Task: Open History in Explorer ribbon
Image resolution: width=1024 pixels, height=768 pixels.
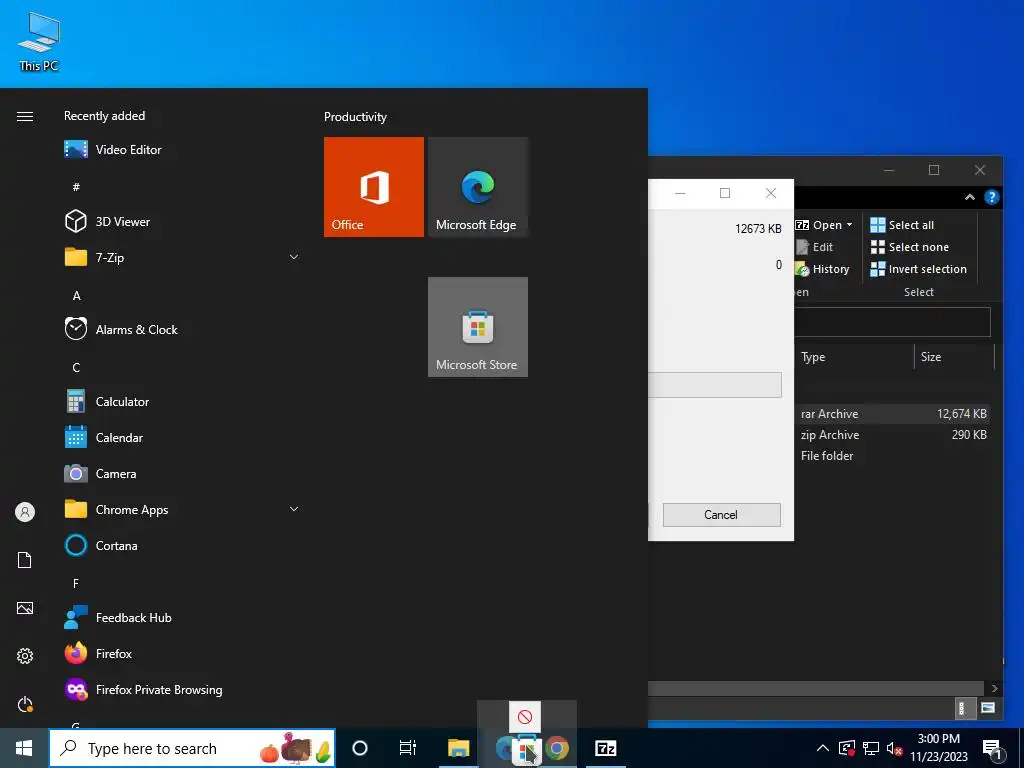Action: point(822,269)
